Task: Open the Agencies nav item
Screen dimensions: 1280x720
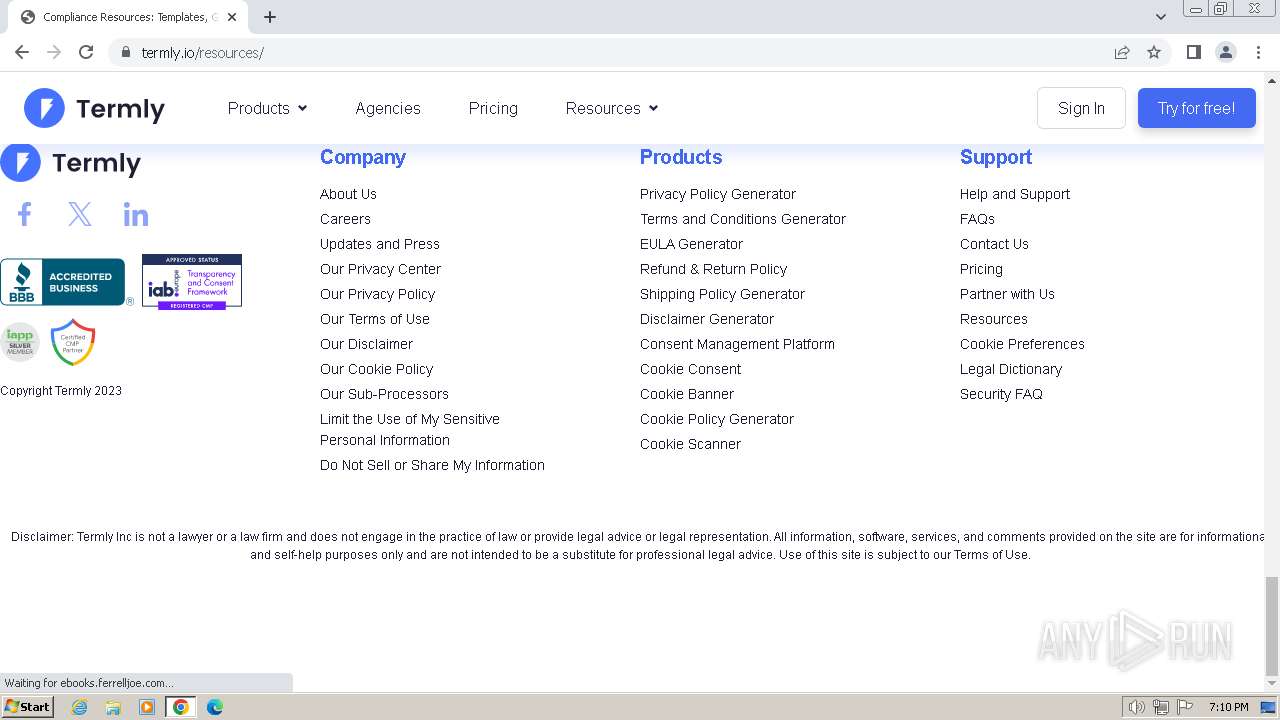Action: tap(388, 108)
